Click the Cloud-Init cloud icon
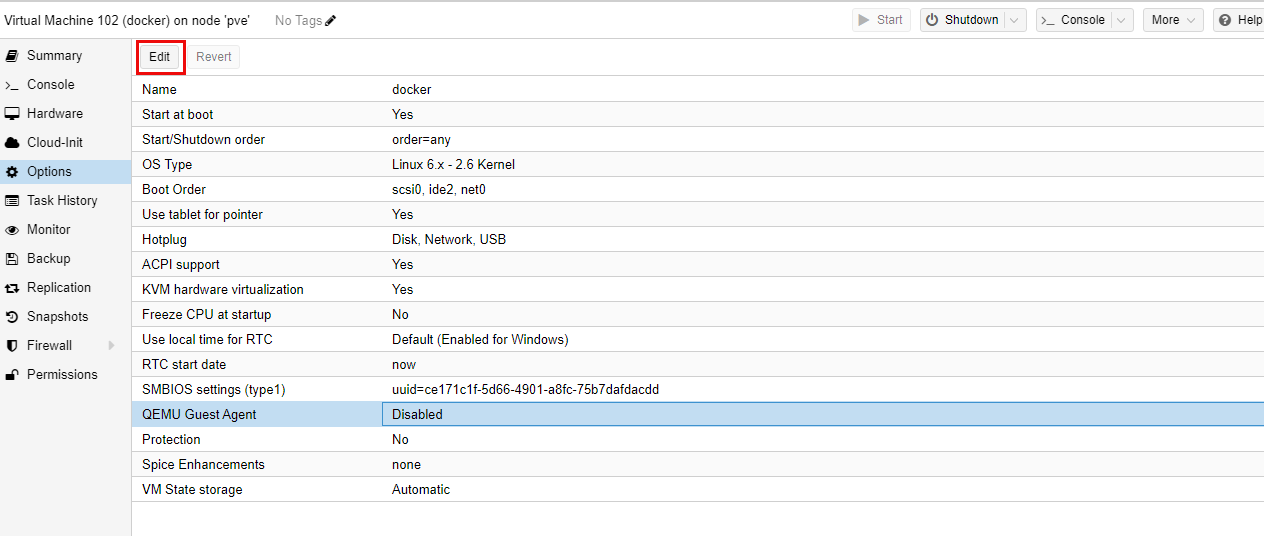Screen dimensions: 1264x536 12,143
